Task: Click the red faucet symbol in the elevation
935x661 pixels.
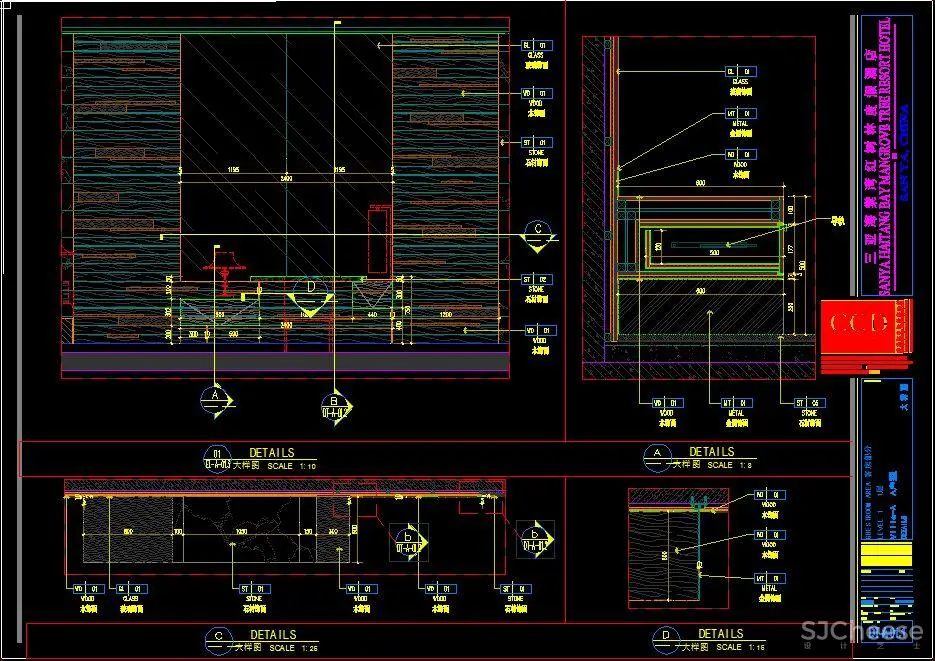Action: pyautogui.click(x=227, y=268)
